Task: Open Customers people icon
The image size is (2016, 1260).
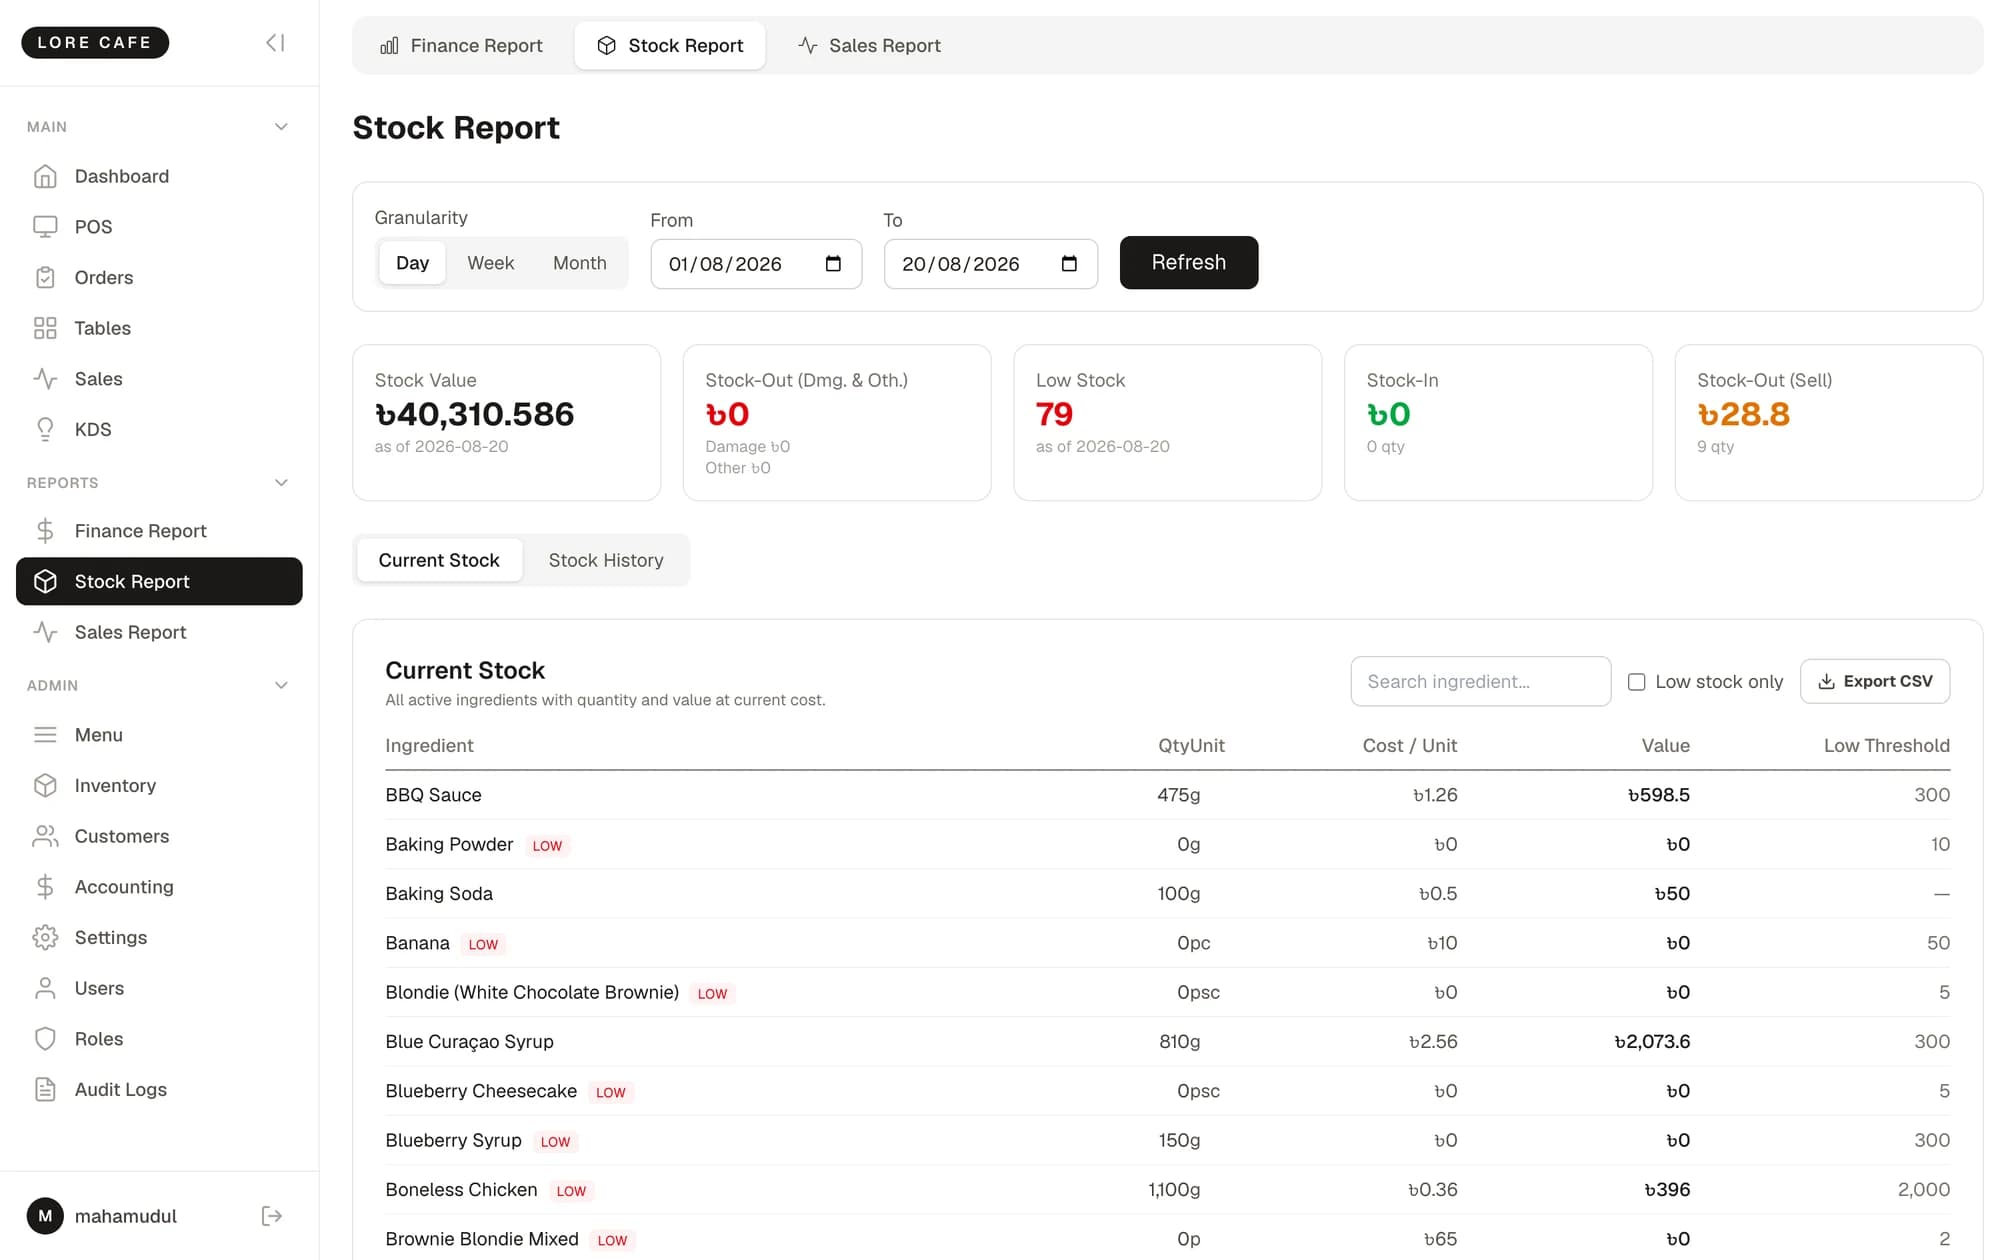Action: [45, 837]
